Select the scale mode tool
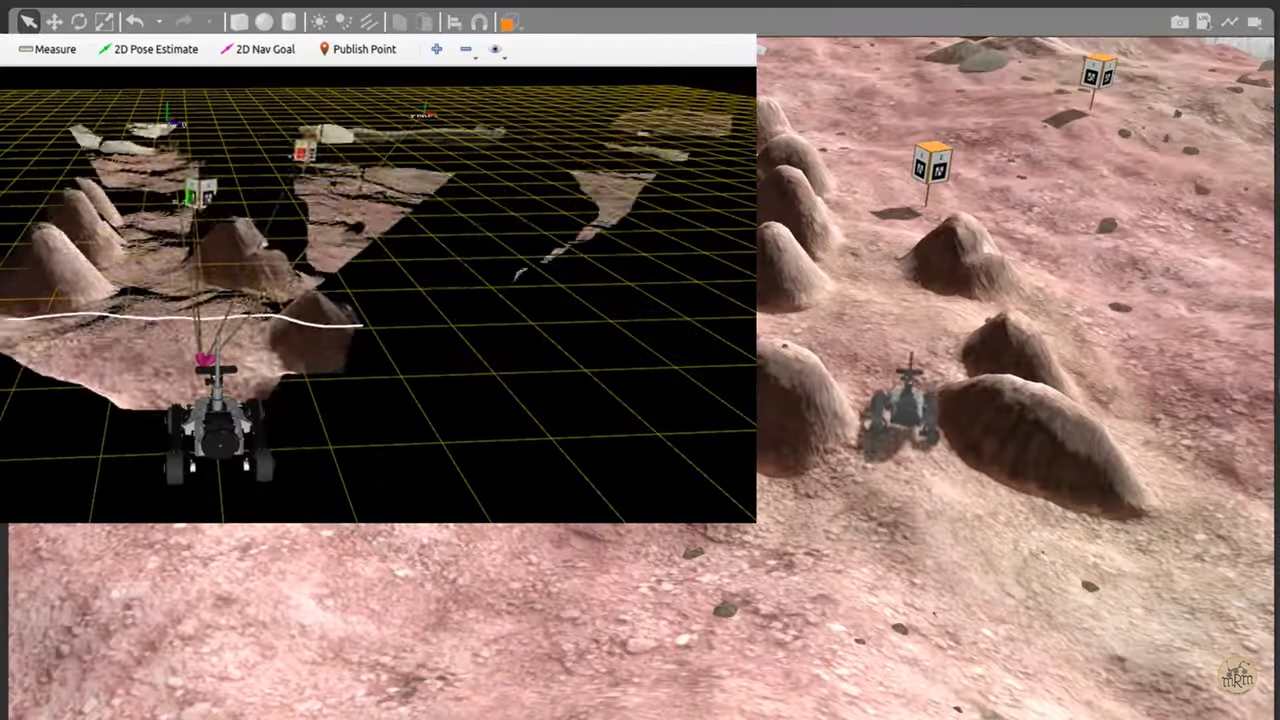This screenshot has width=1280, height=720. (104, 22)
